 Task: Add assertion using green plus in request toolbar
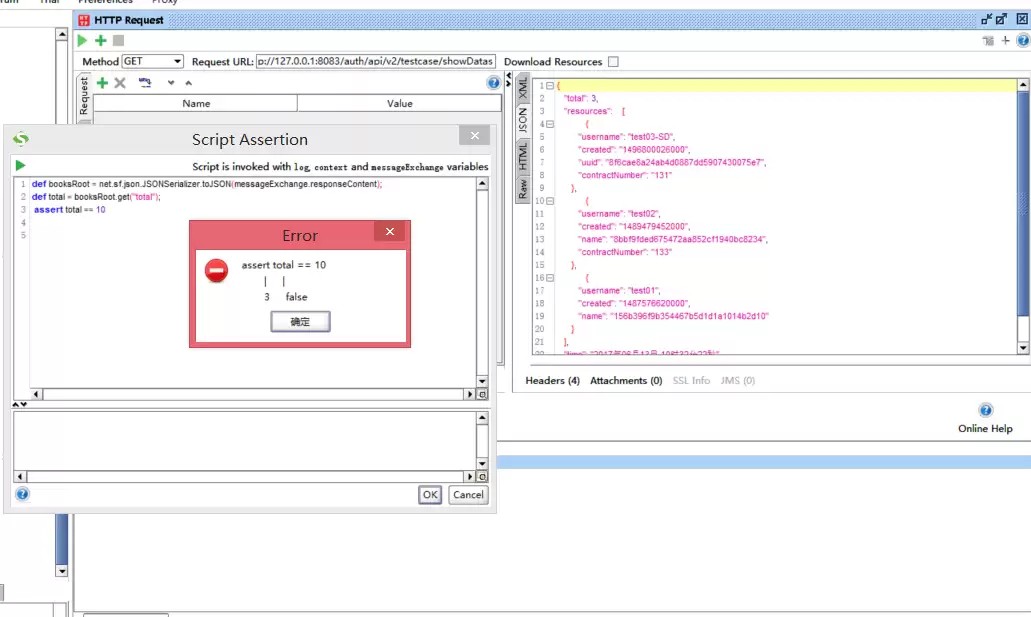coord(101,41)
